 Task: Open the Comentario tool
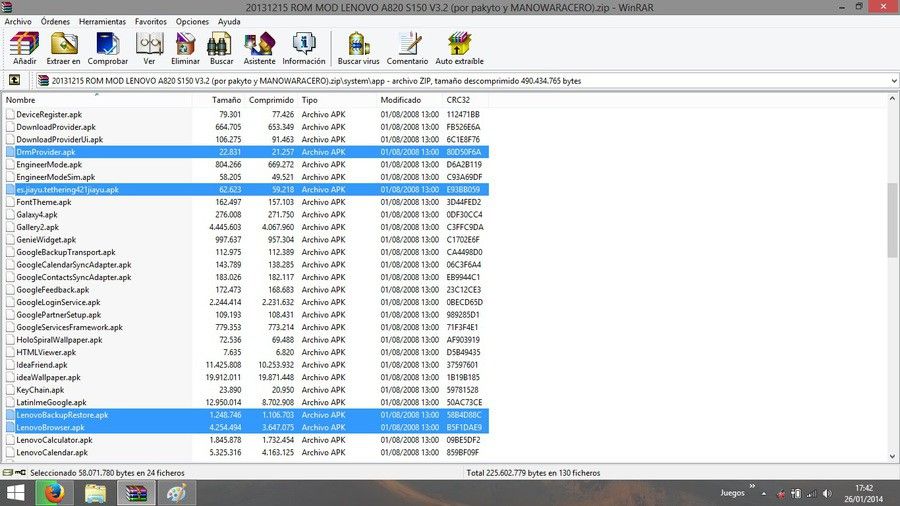(x=408, y=49)
